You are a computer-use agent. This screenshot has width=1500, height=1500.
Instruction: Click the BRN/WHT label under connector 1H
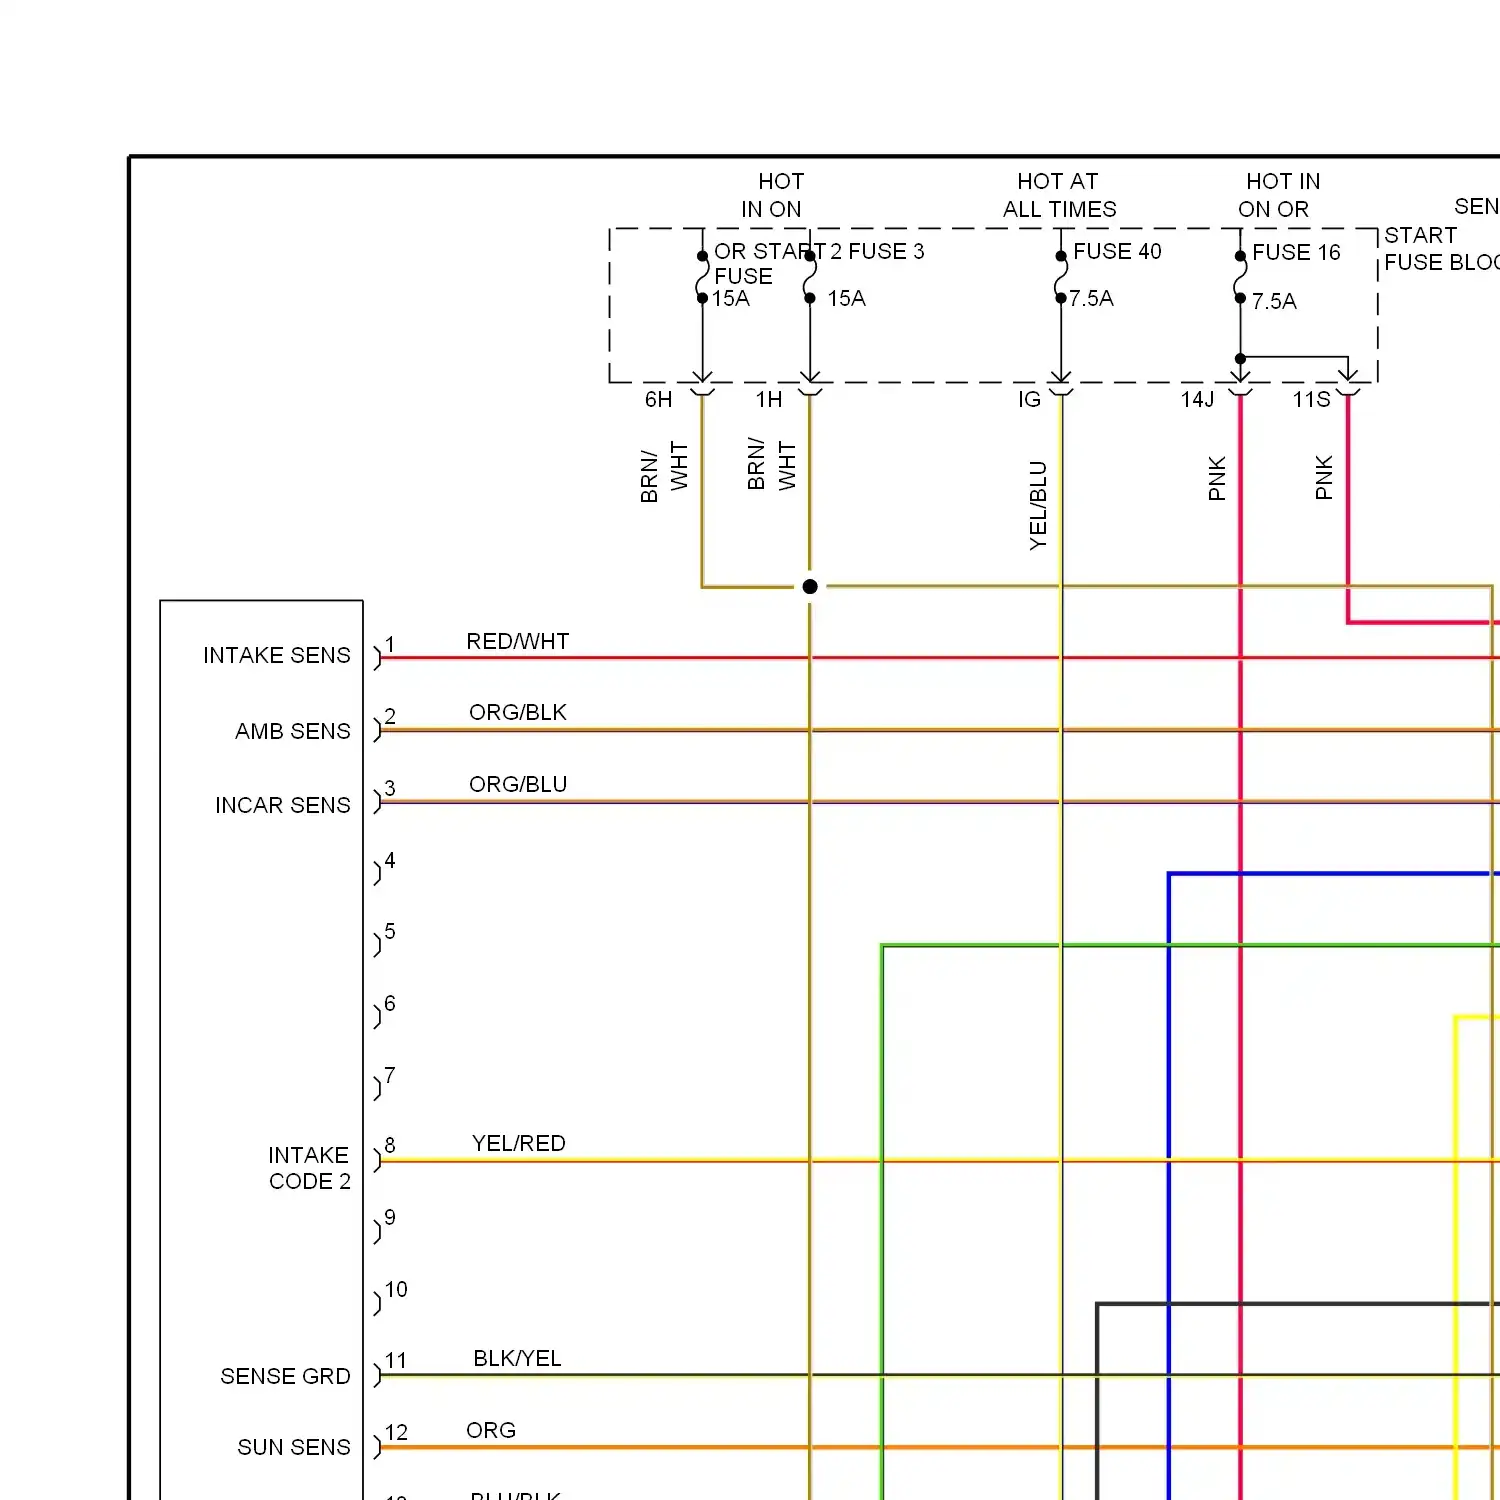tap(771, 464)
